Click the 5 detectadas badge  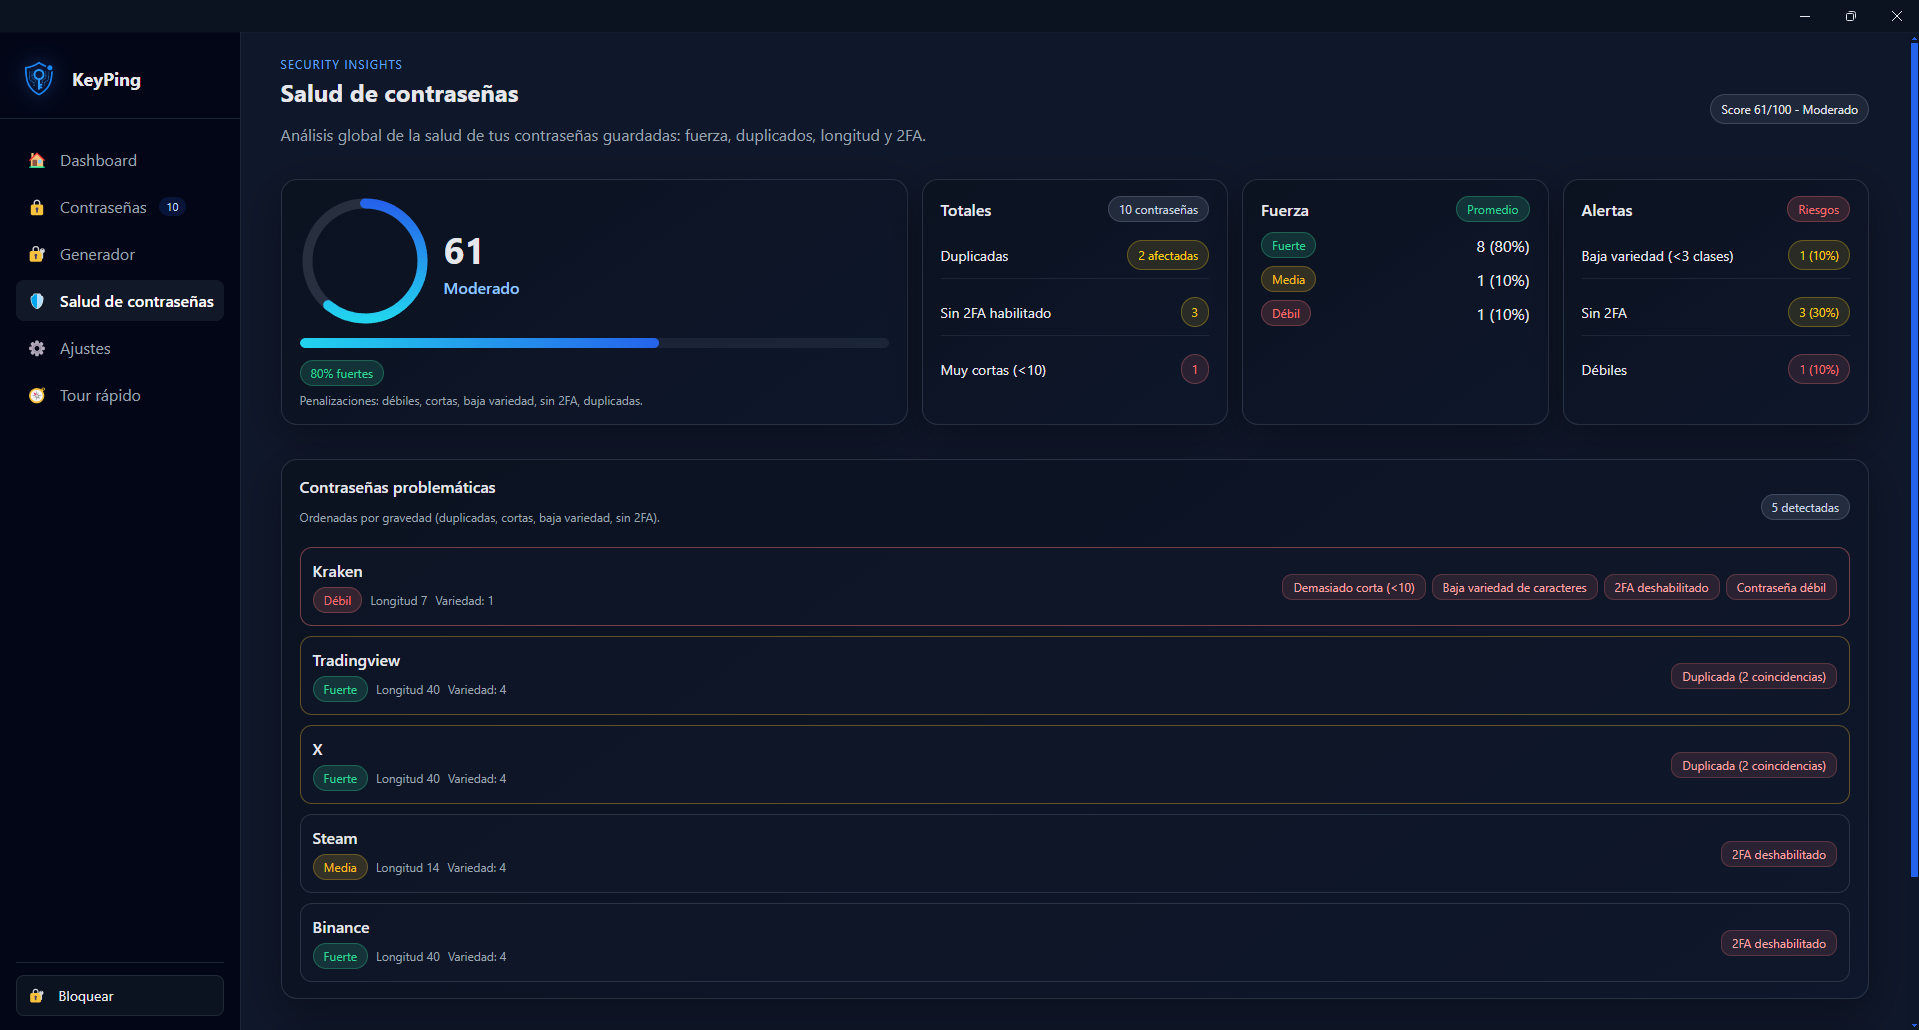point(1804,507)
